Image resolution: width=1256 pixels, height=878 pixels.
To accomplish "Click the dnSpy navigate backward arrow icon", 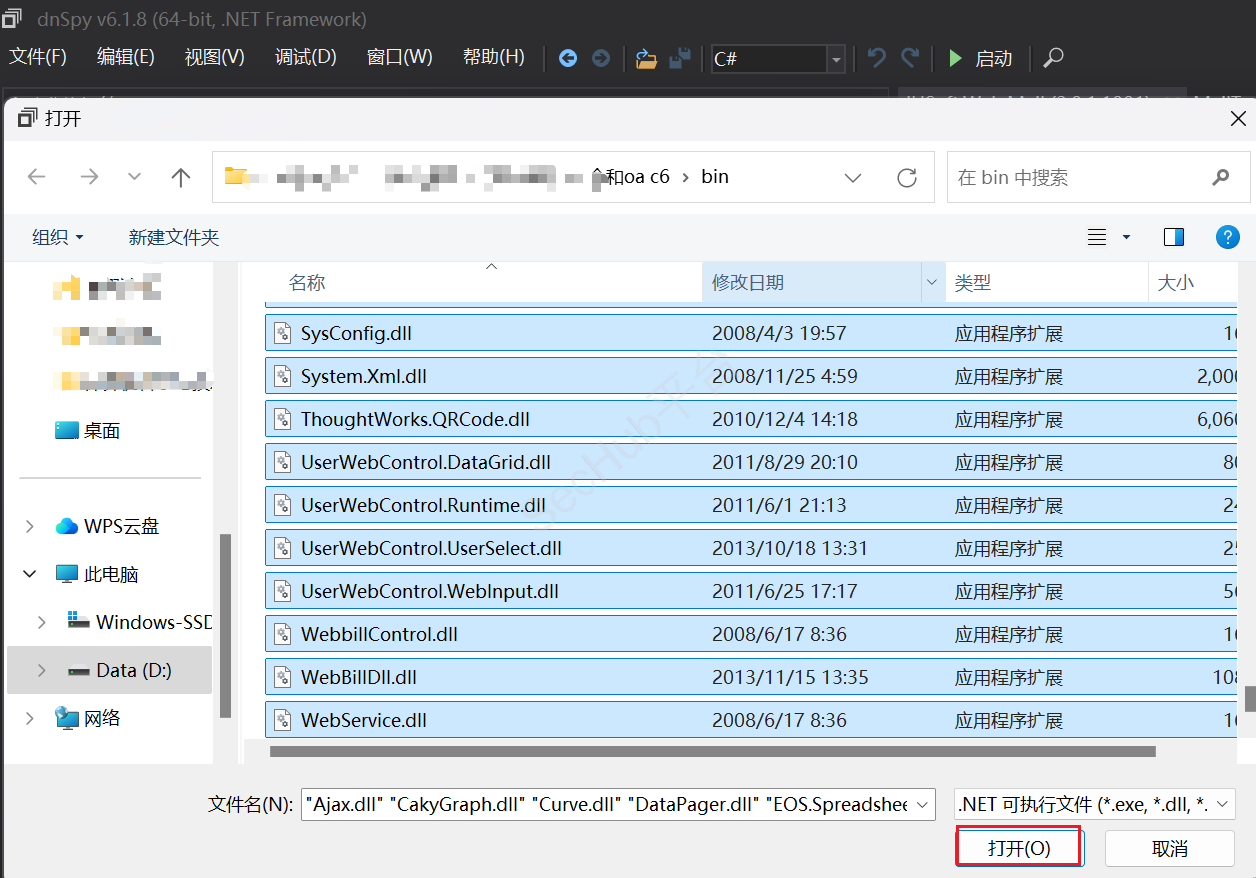I will (x=568, y=58).
